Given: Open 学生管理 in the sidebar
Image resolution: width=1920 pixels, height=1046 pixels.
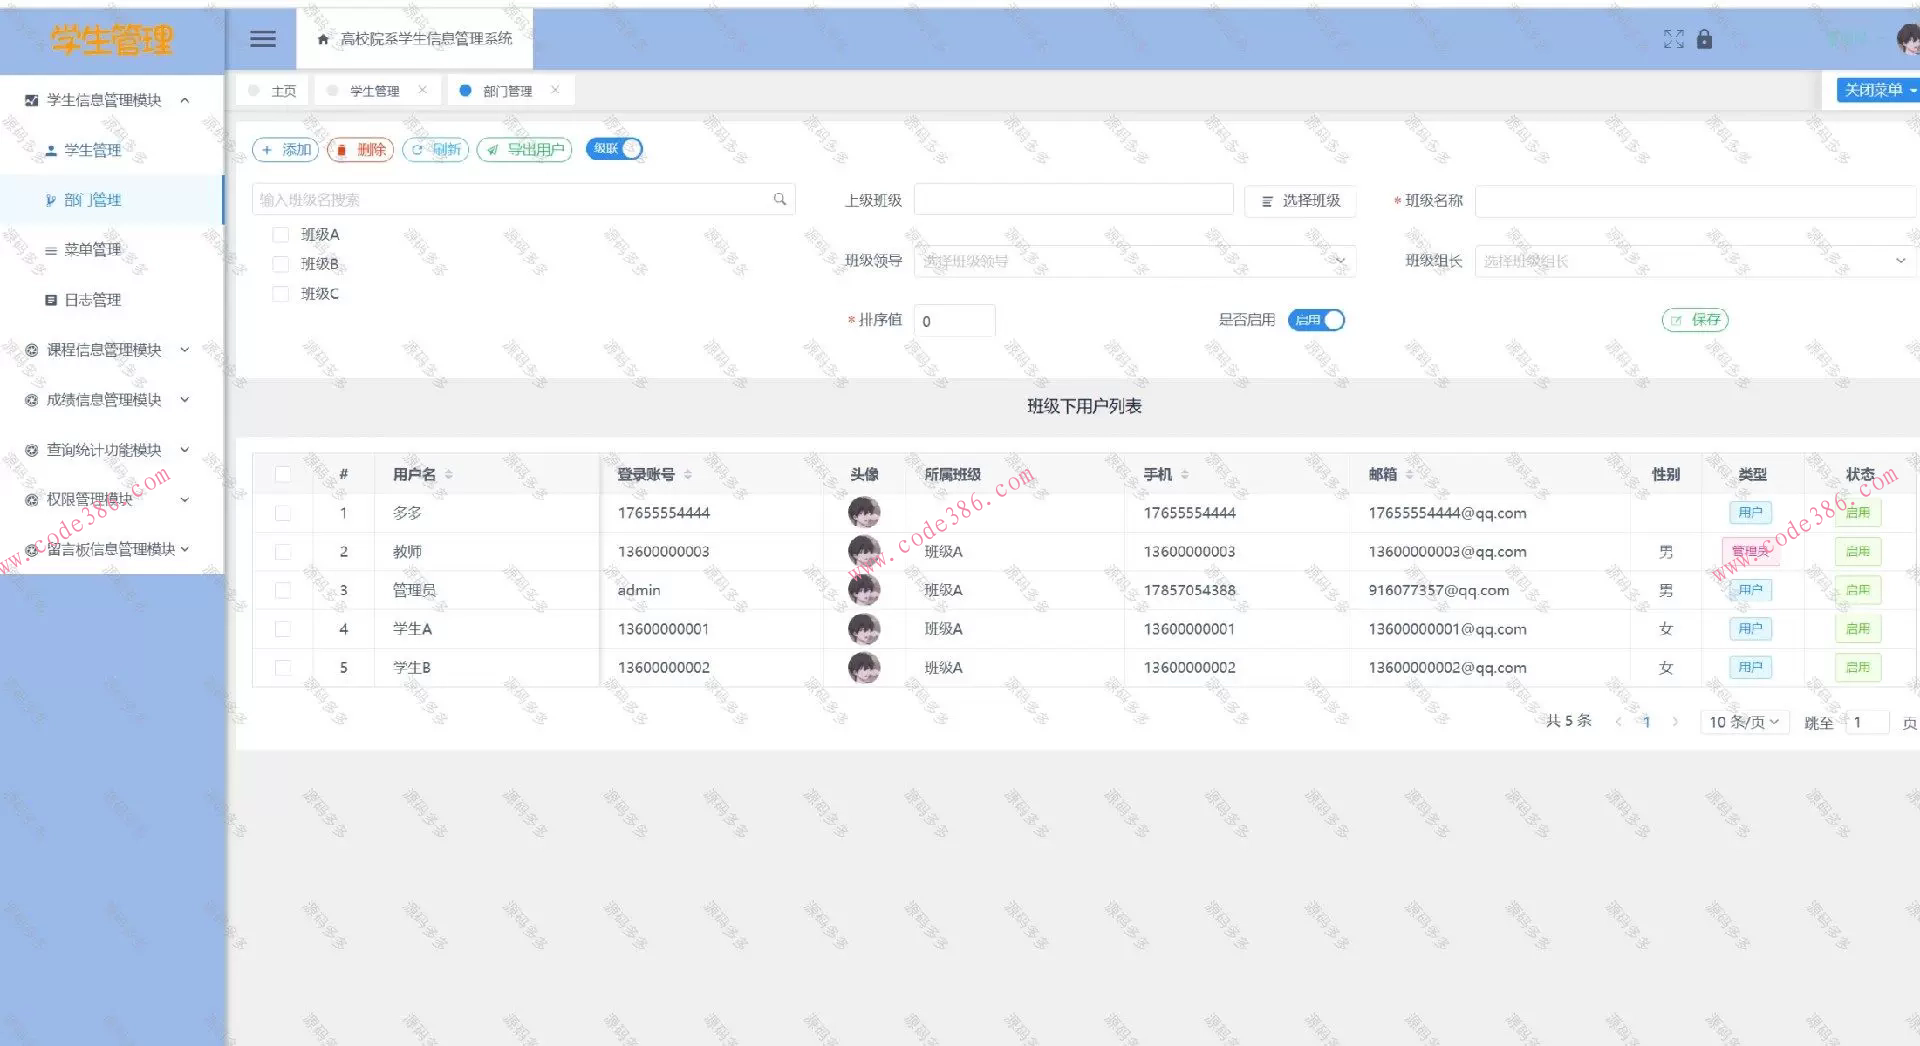Looking at the screenshot, I should (x=111, y=150).
